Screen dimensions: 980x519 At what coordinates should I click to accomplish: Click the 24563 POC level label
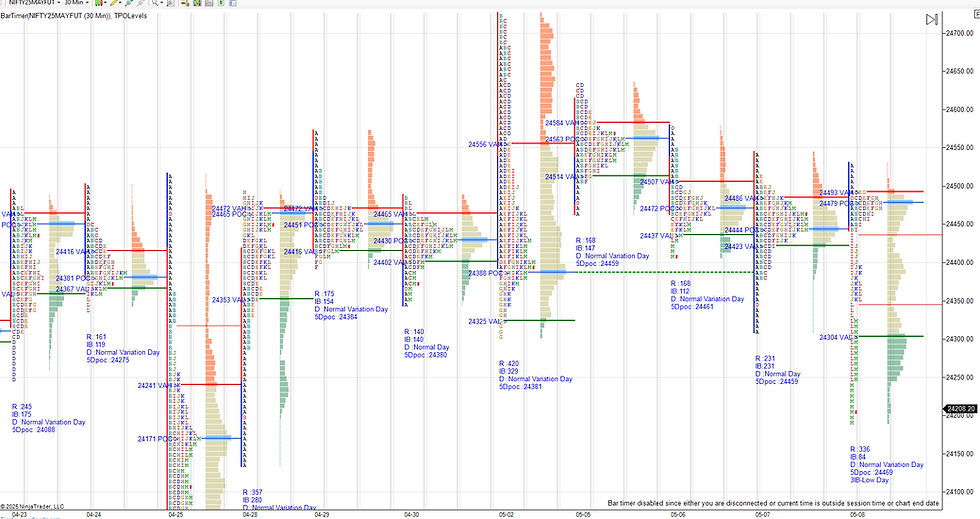coord(562,139)
